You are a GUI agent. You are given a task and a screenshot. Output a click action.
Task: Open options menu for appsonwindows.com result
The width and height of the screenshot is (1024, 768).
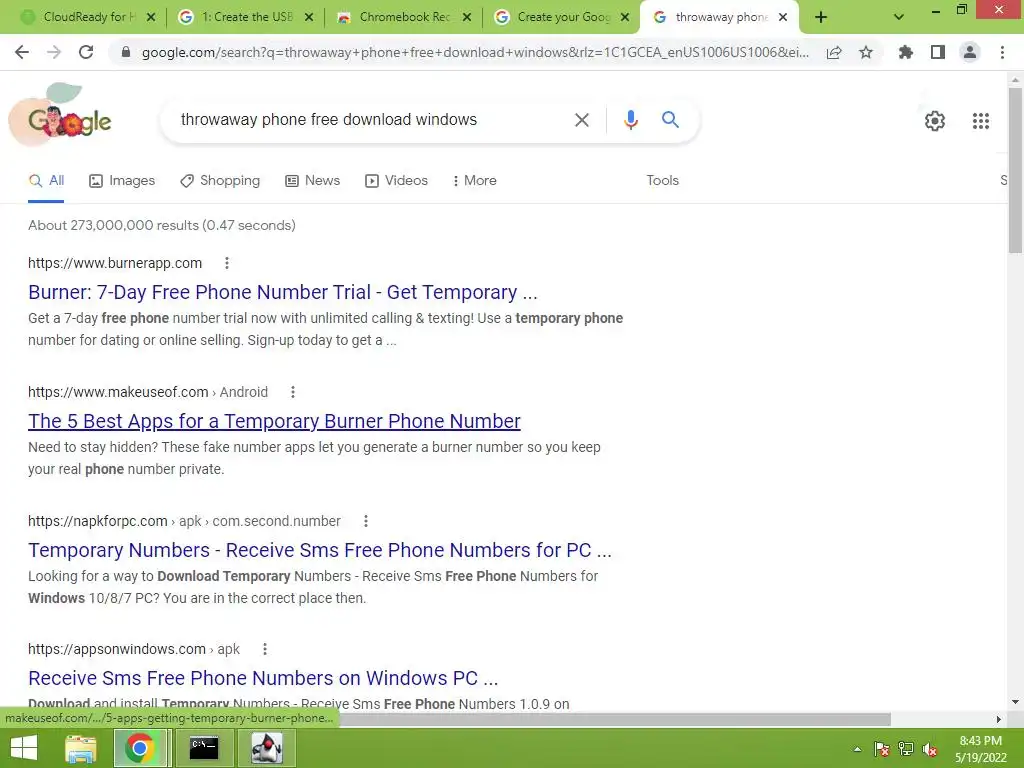(x=264, y=649)
